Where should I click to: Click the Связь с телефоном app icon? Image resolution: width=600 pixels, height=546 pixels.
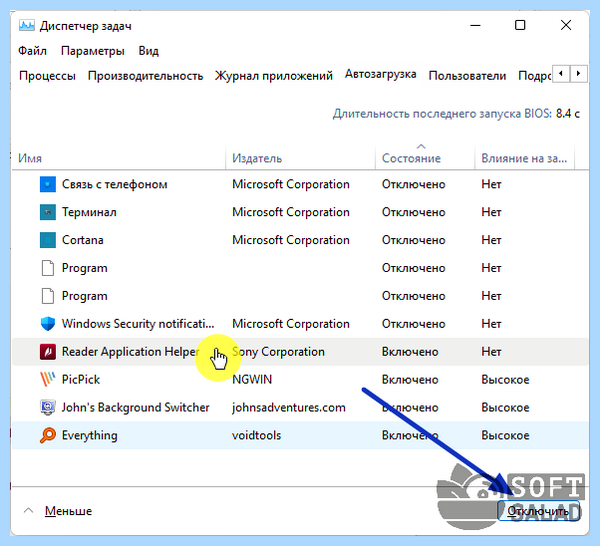tap(48, 184)
